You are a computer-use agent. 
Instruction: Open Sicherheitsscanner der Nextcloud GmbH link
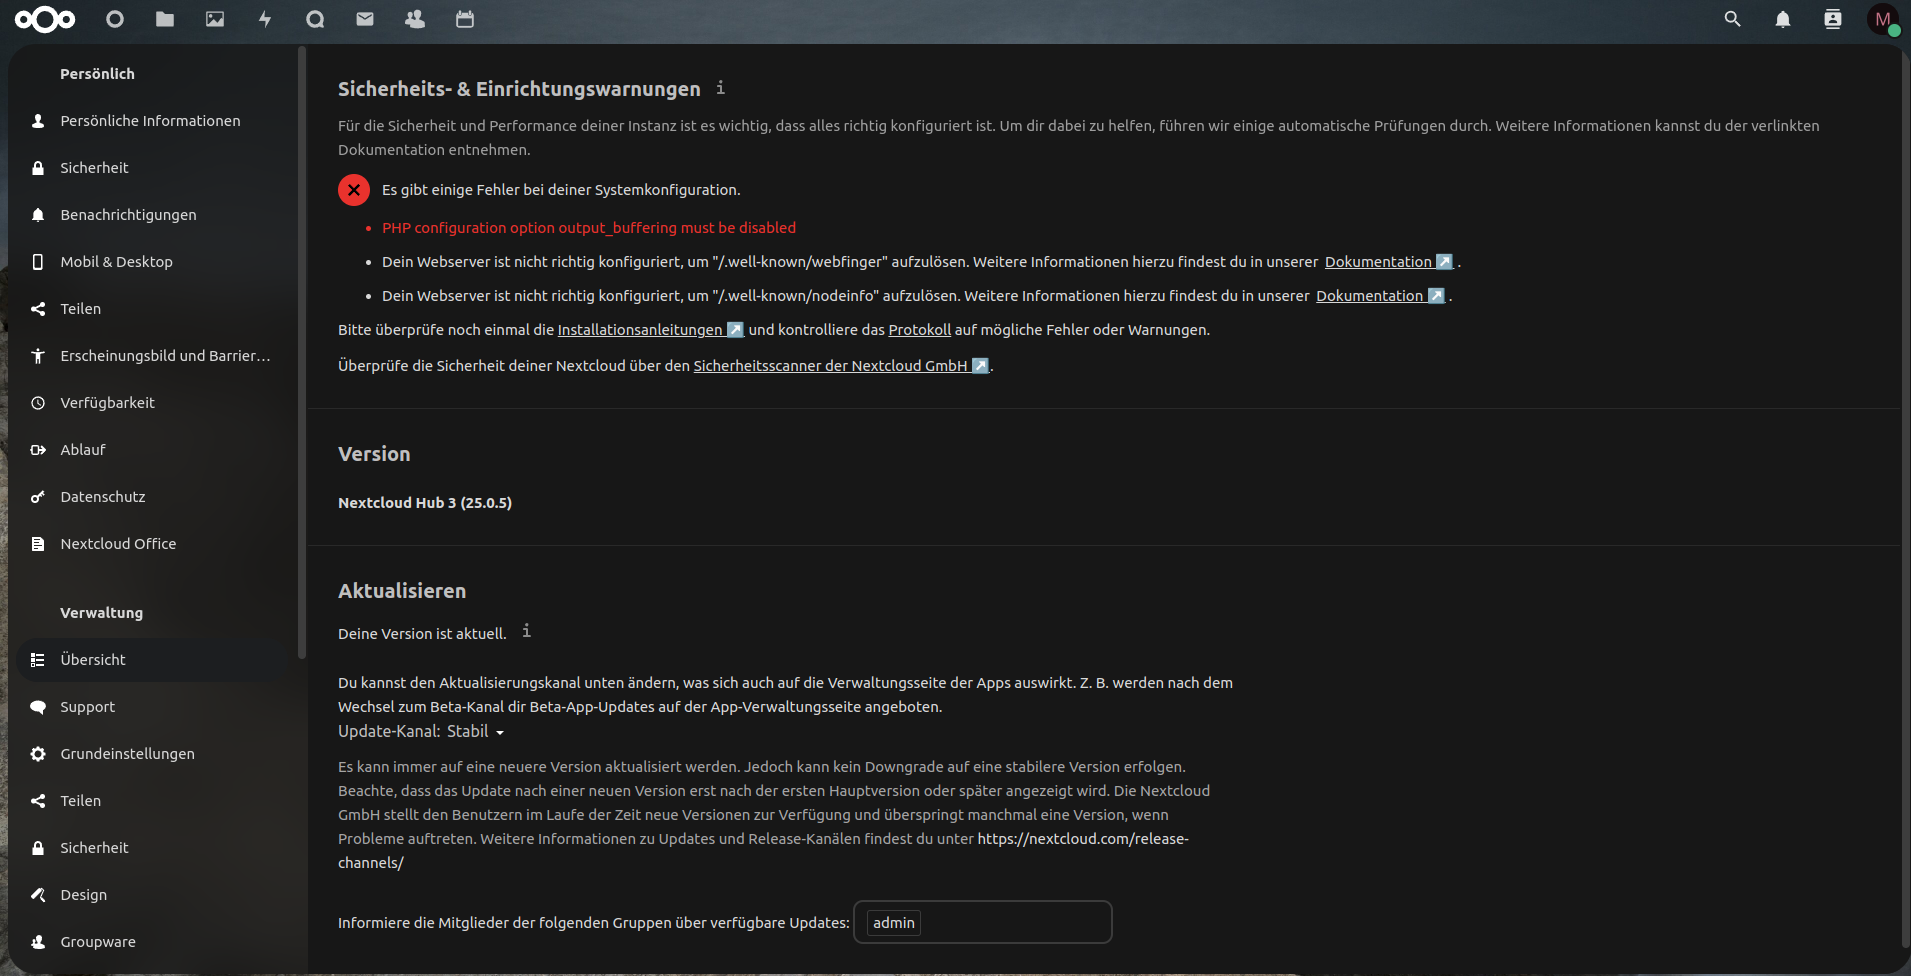(x=841, y=366)
